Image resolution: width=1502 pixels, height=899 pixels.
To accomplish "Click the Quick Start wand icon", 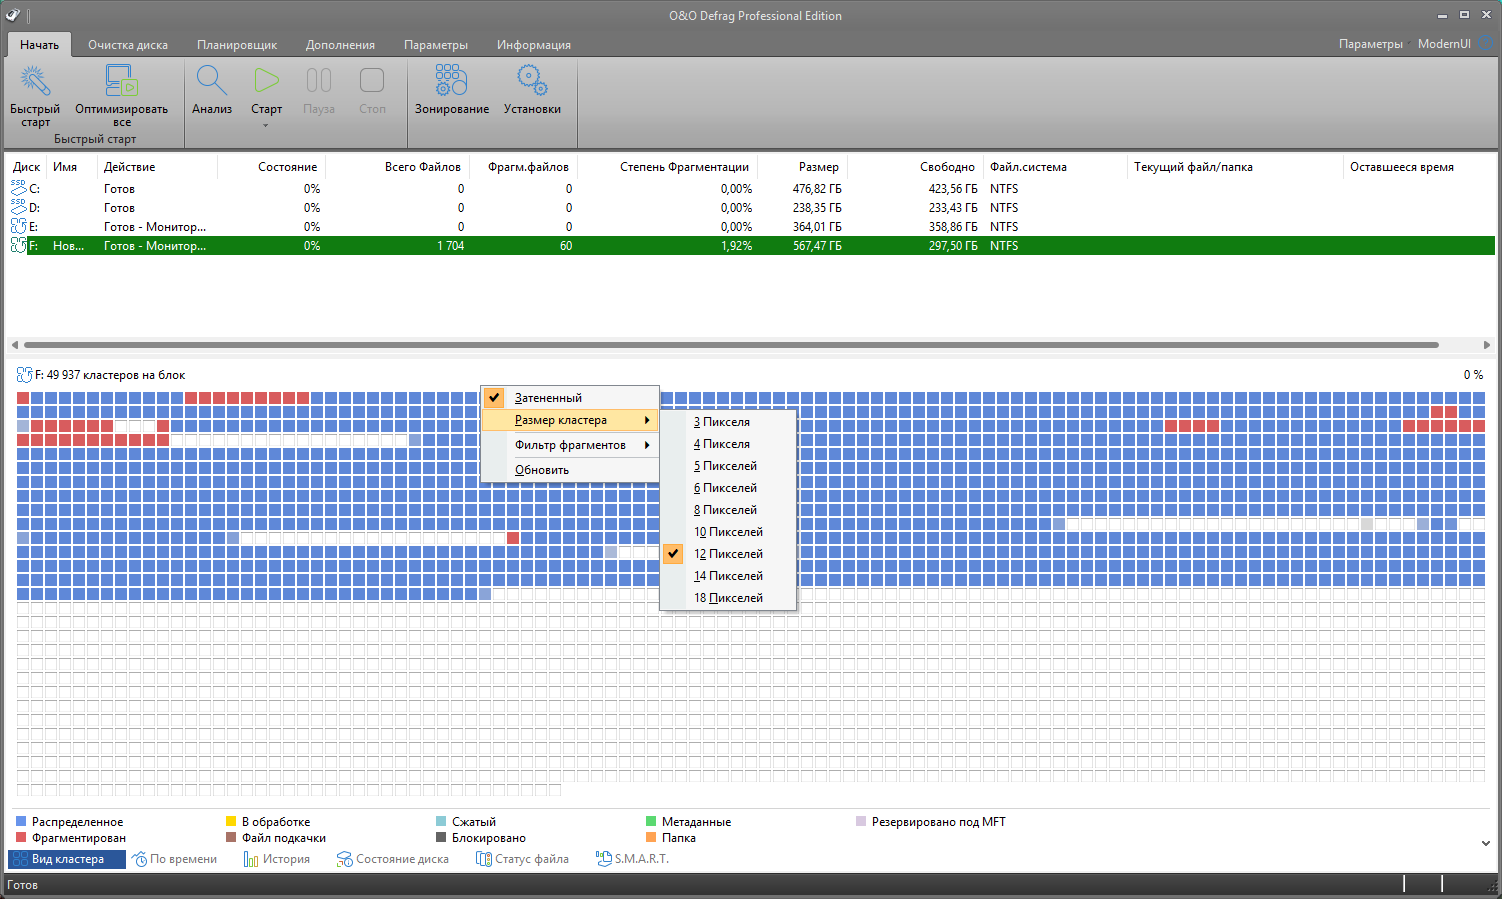I will (35, 82).
